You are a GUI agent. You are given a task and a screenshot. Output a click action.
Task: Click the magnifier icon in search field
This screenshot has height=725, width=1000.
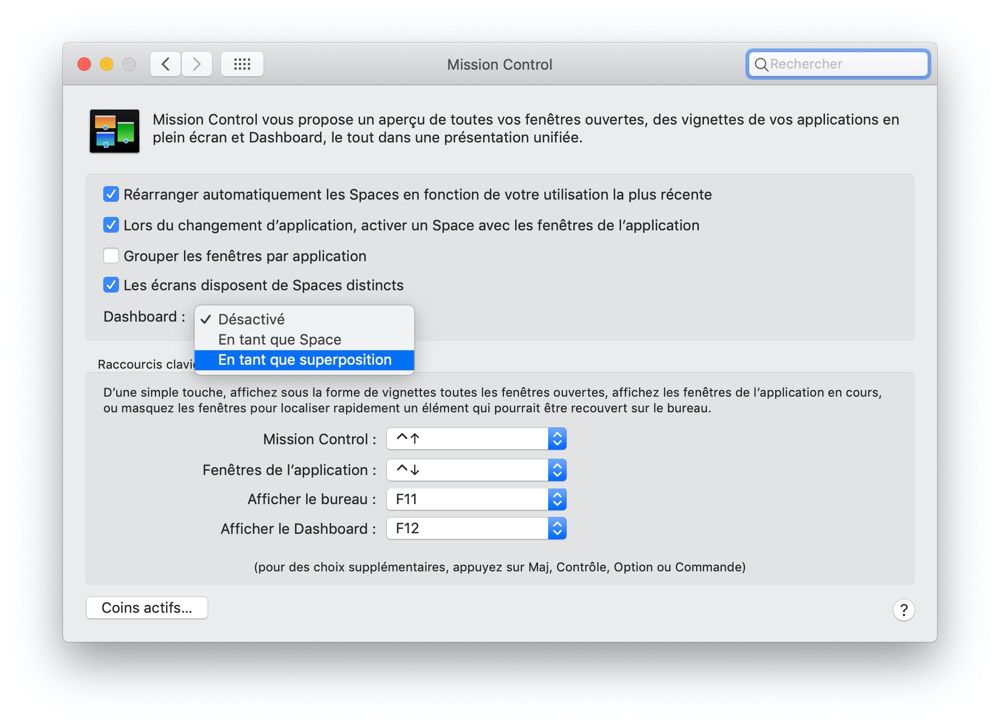click(761, 64)
